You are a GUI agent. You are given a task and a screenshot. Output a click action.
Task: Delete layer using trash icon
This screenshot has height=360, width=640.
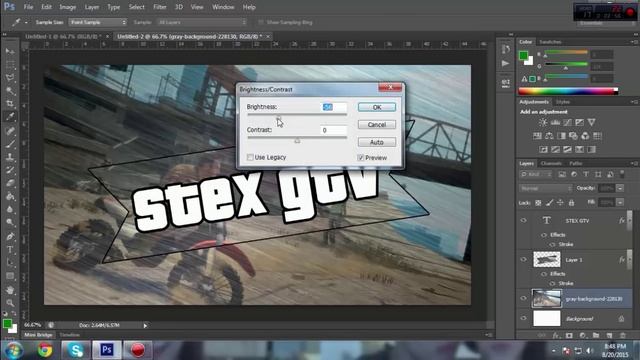click(622, 336)
